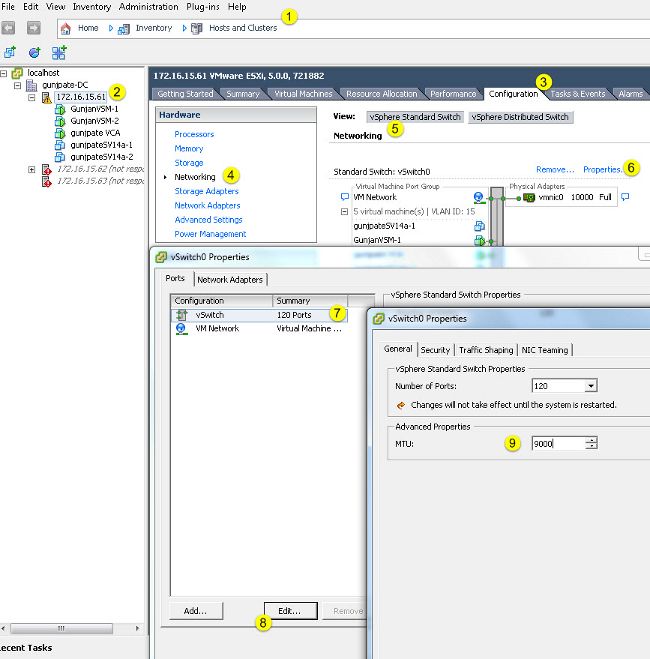Image resolution: width=650 pixels, height=659 pixels.
Task: Select the 172.16.15.61 host in tree
Action: click(x=81, y=97)
